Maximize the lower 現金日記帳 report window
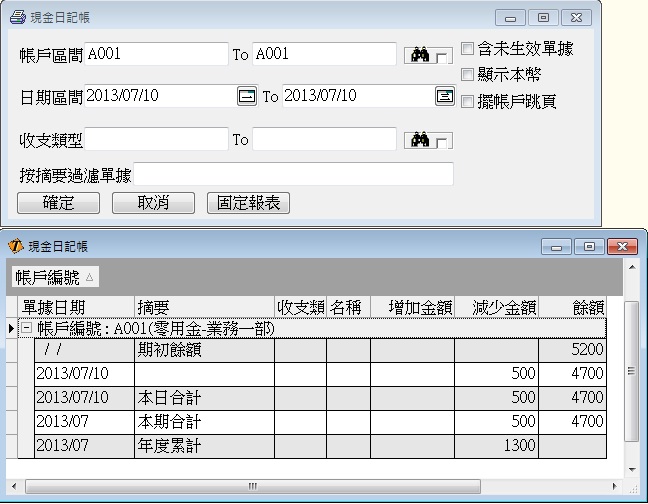This screenshot has width=648, height=504. click(589, 246)
